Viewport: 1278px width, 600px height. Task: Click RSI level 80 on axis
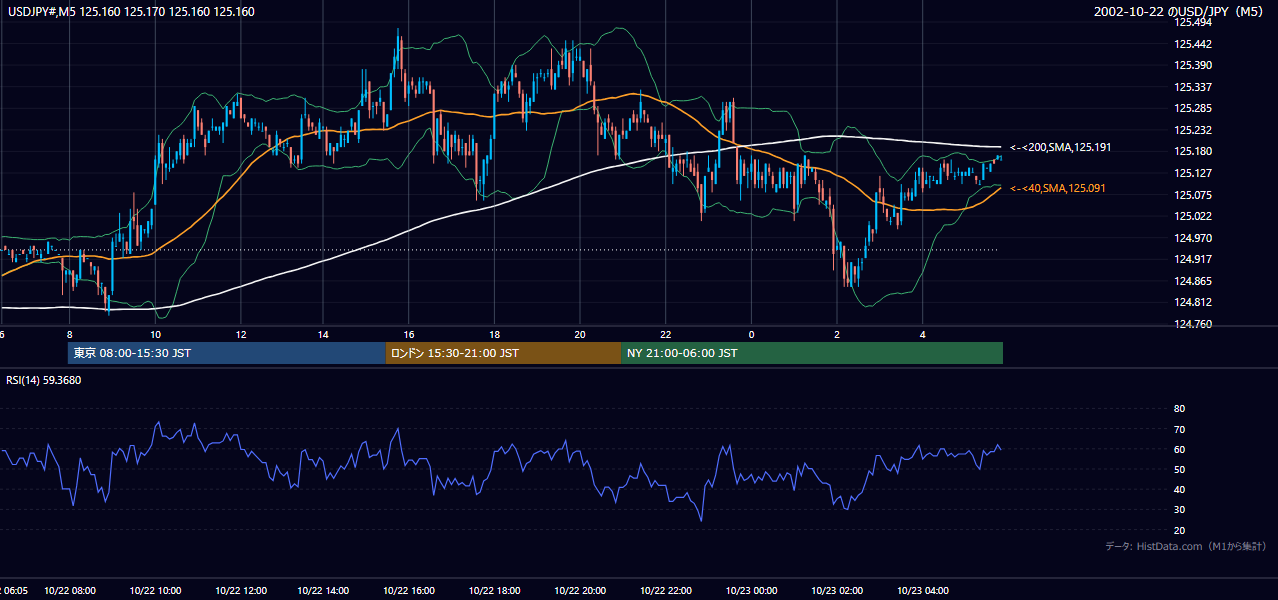point(1179,409)
